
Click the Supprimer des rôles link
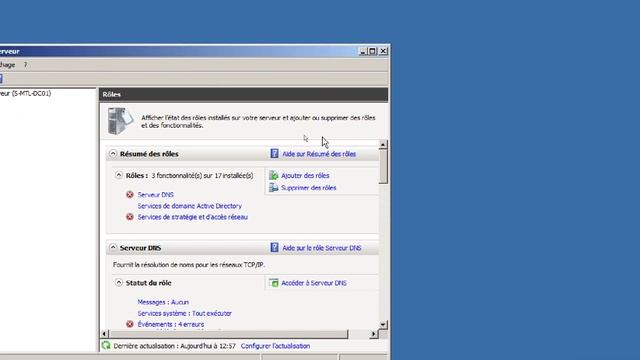pos(309,188)
